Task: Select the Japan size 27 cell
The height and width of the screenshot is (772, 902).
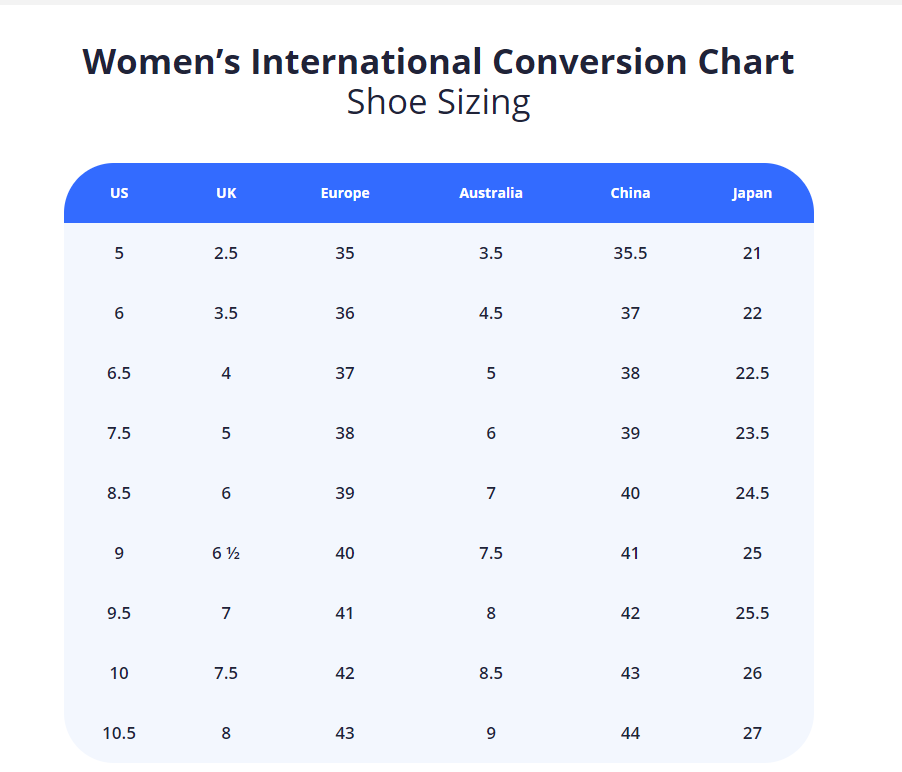Action: click(752, 733)
